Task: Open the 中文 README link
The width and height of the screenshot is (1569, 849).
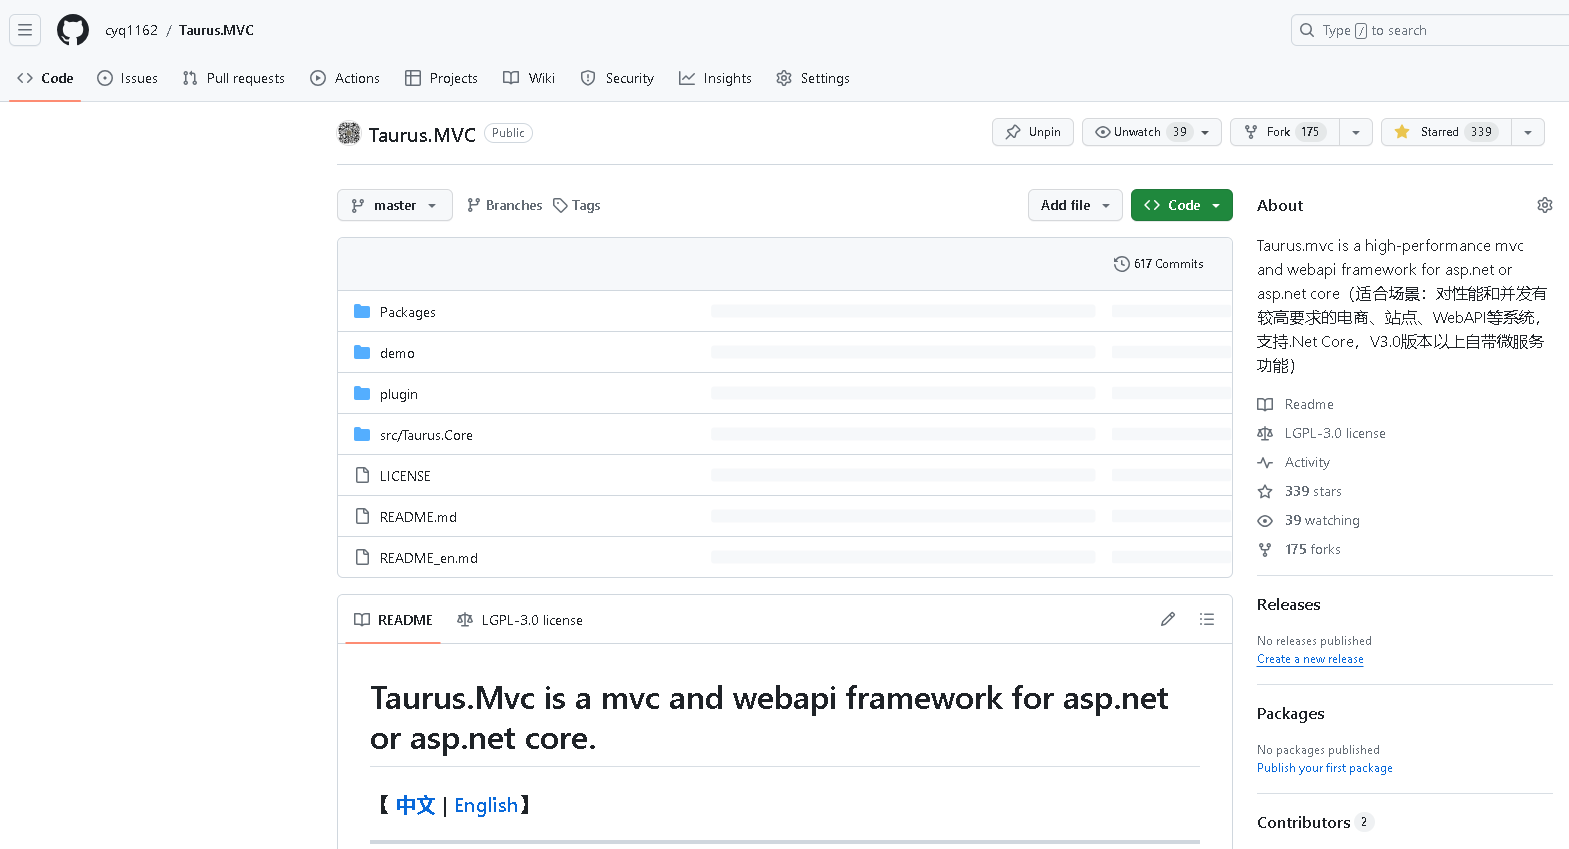Action: click(415, 805)
